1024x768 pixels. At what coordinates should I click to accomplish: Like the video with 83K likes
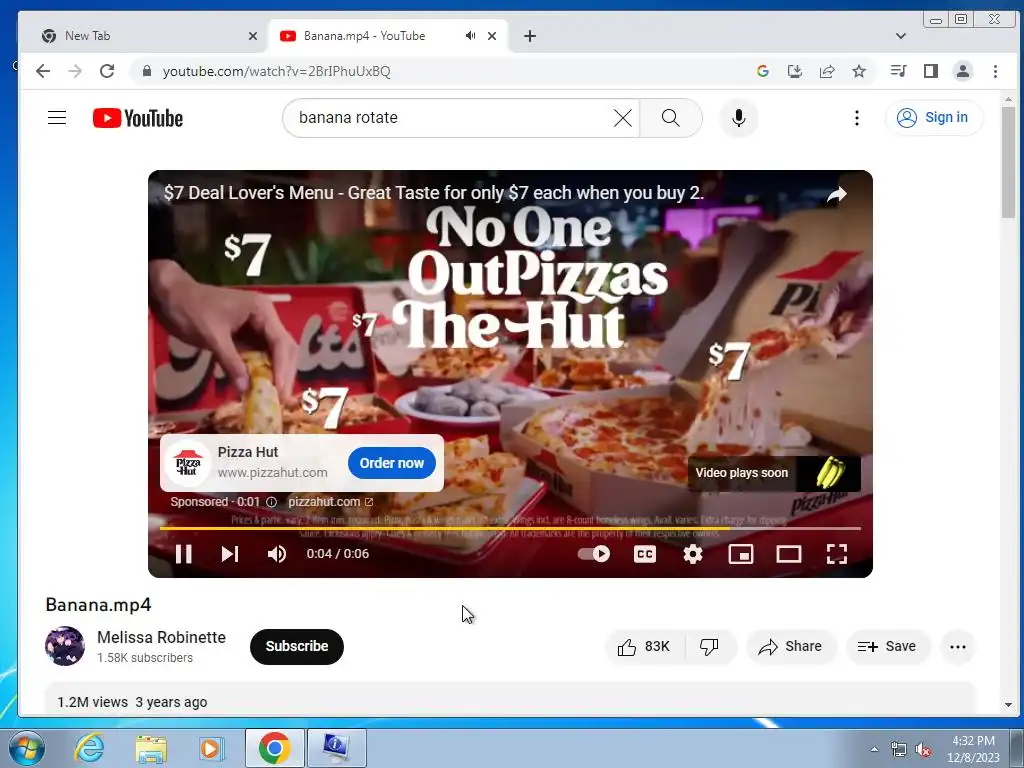pos(645,647)
